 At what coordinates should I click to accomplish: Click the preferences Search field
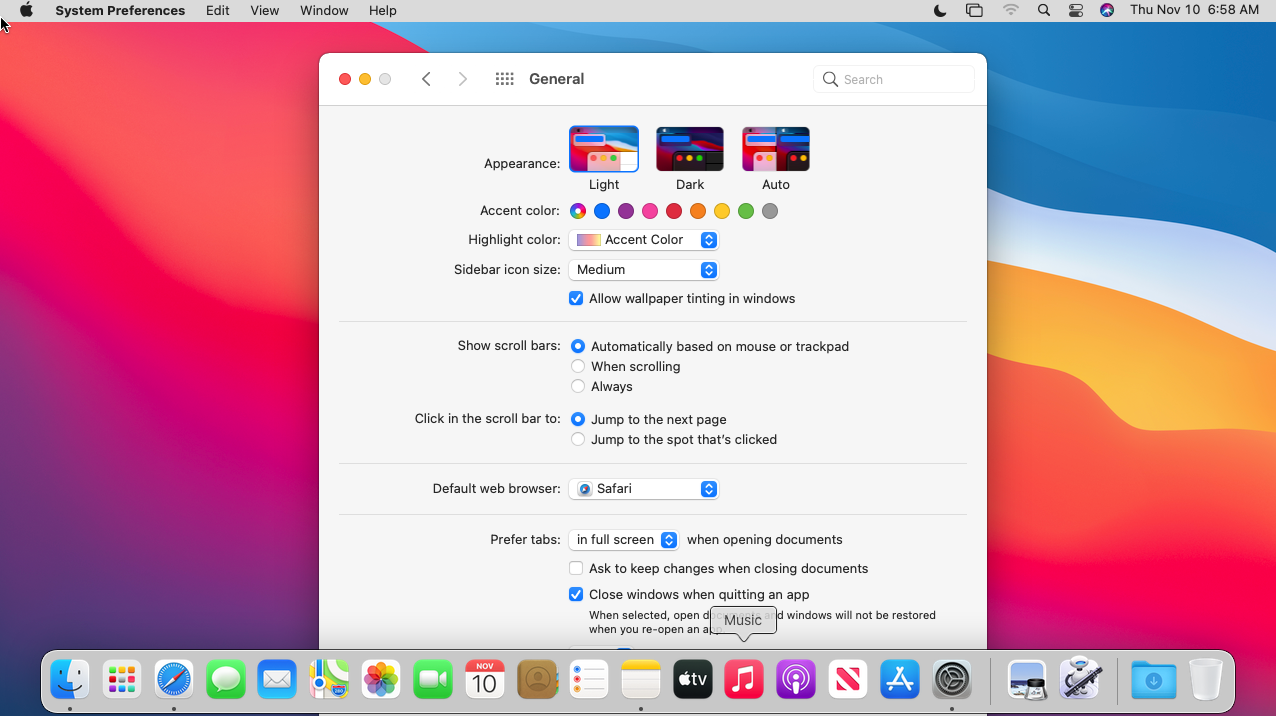[894, 79]
